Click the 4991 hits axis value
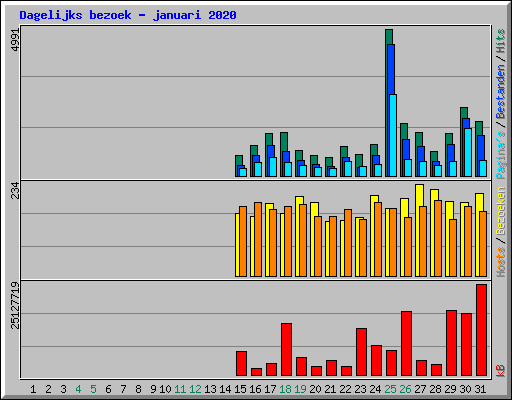The width and height of the screenshot is (512, 400). pos(16,40)
